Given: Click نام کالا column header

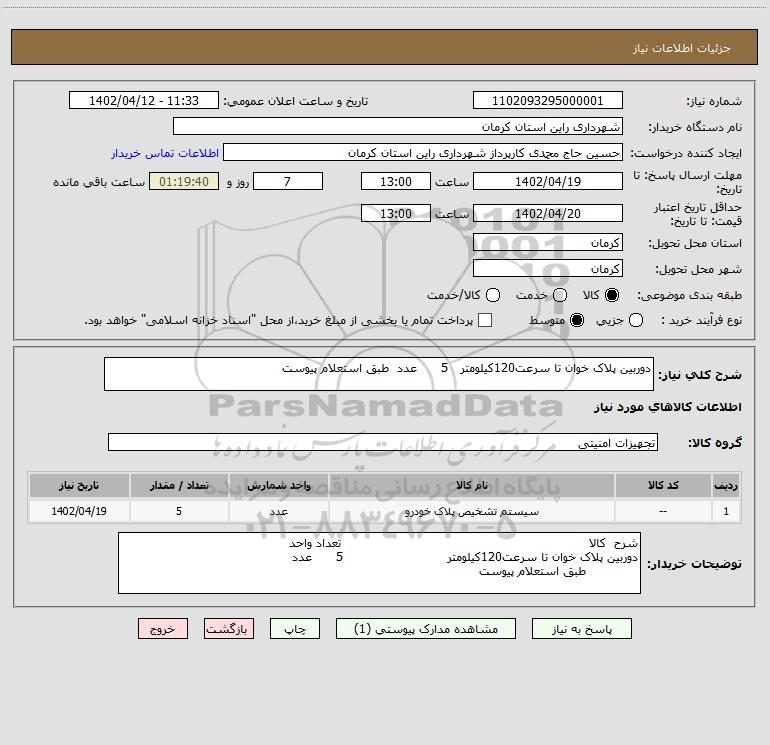Looking at the screenshot, I should pos(471,485).
